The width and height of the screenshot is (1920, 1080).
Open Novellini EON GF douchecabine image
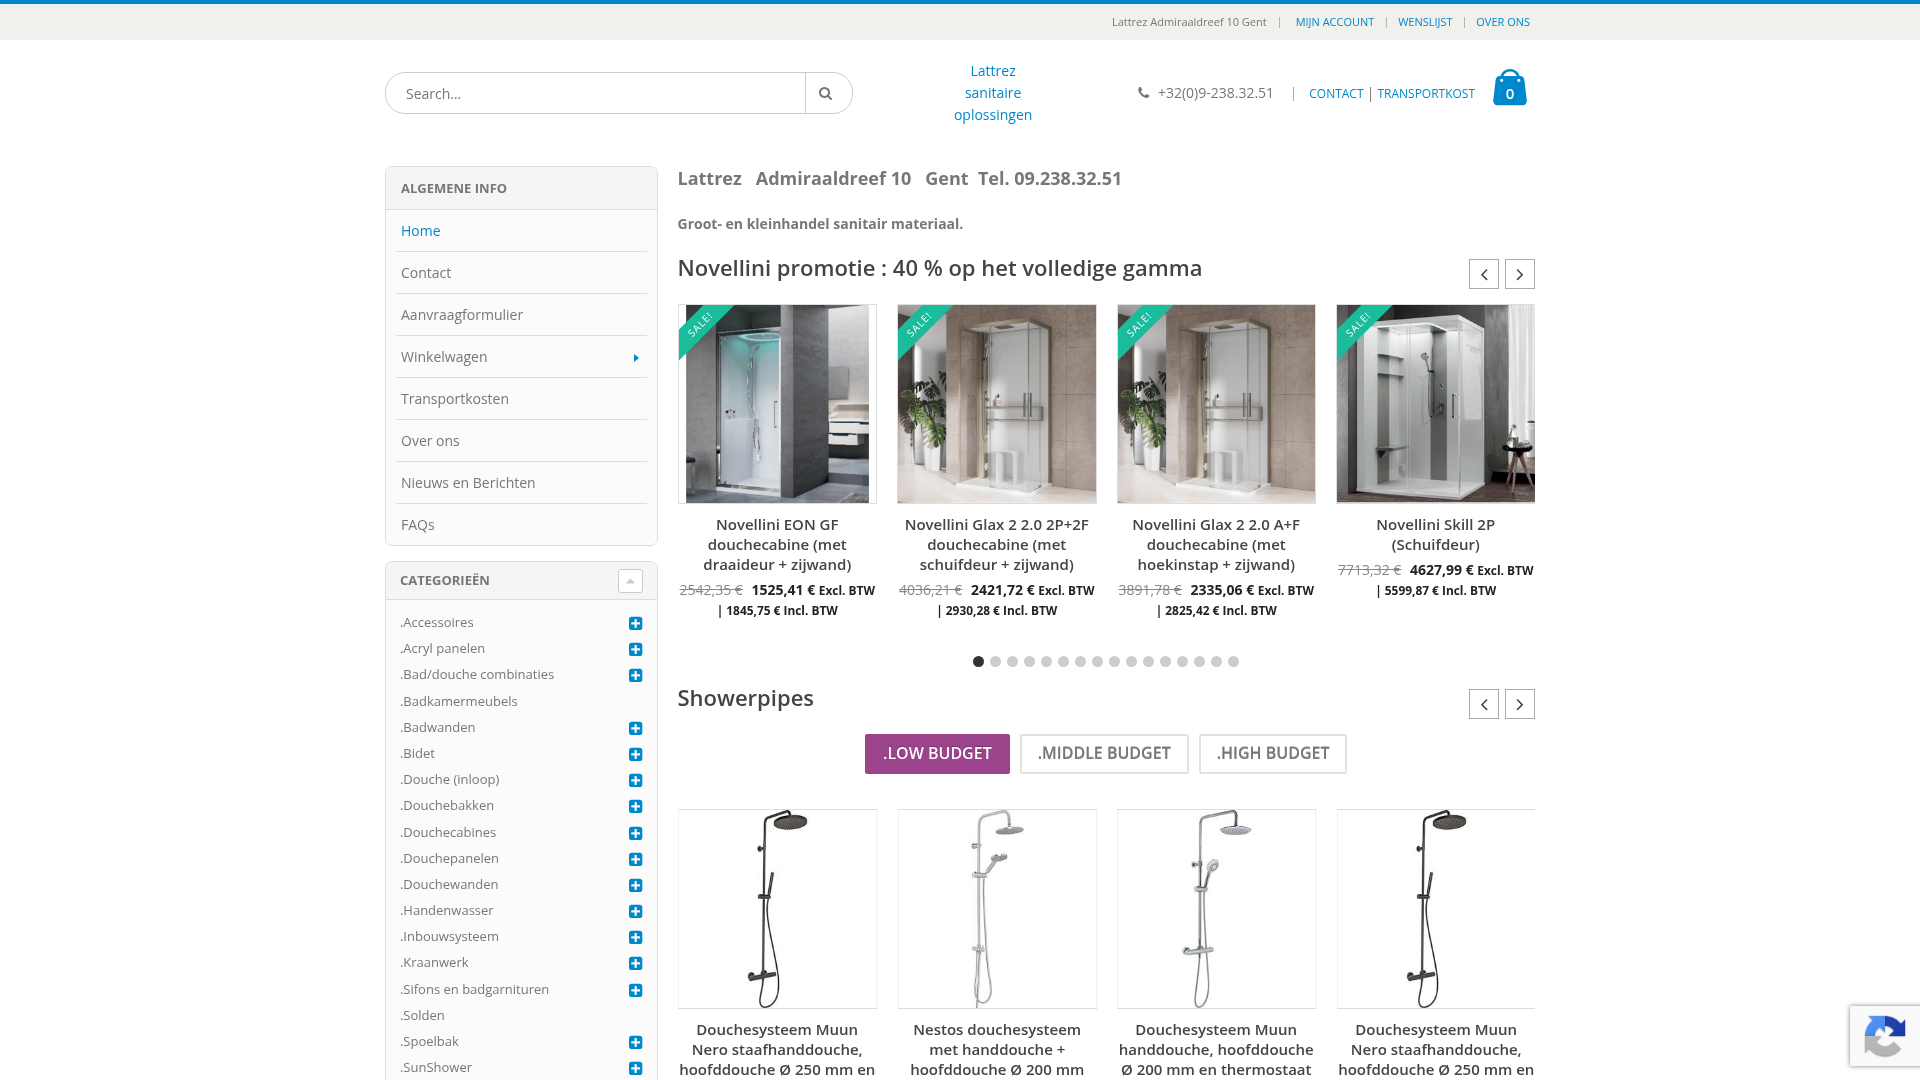point(777,404)
